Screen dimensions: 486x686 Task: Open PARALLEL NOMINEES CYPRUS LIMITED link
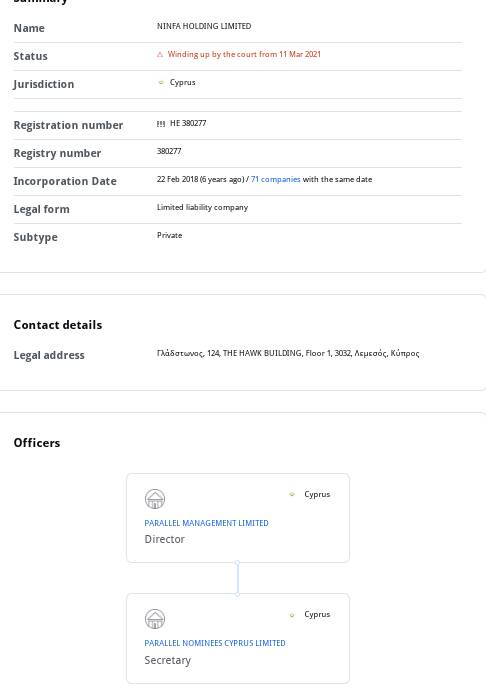215,643
